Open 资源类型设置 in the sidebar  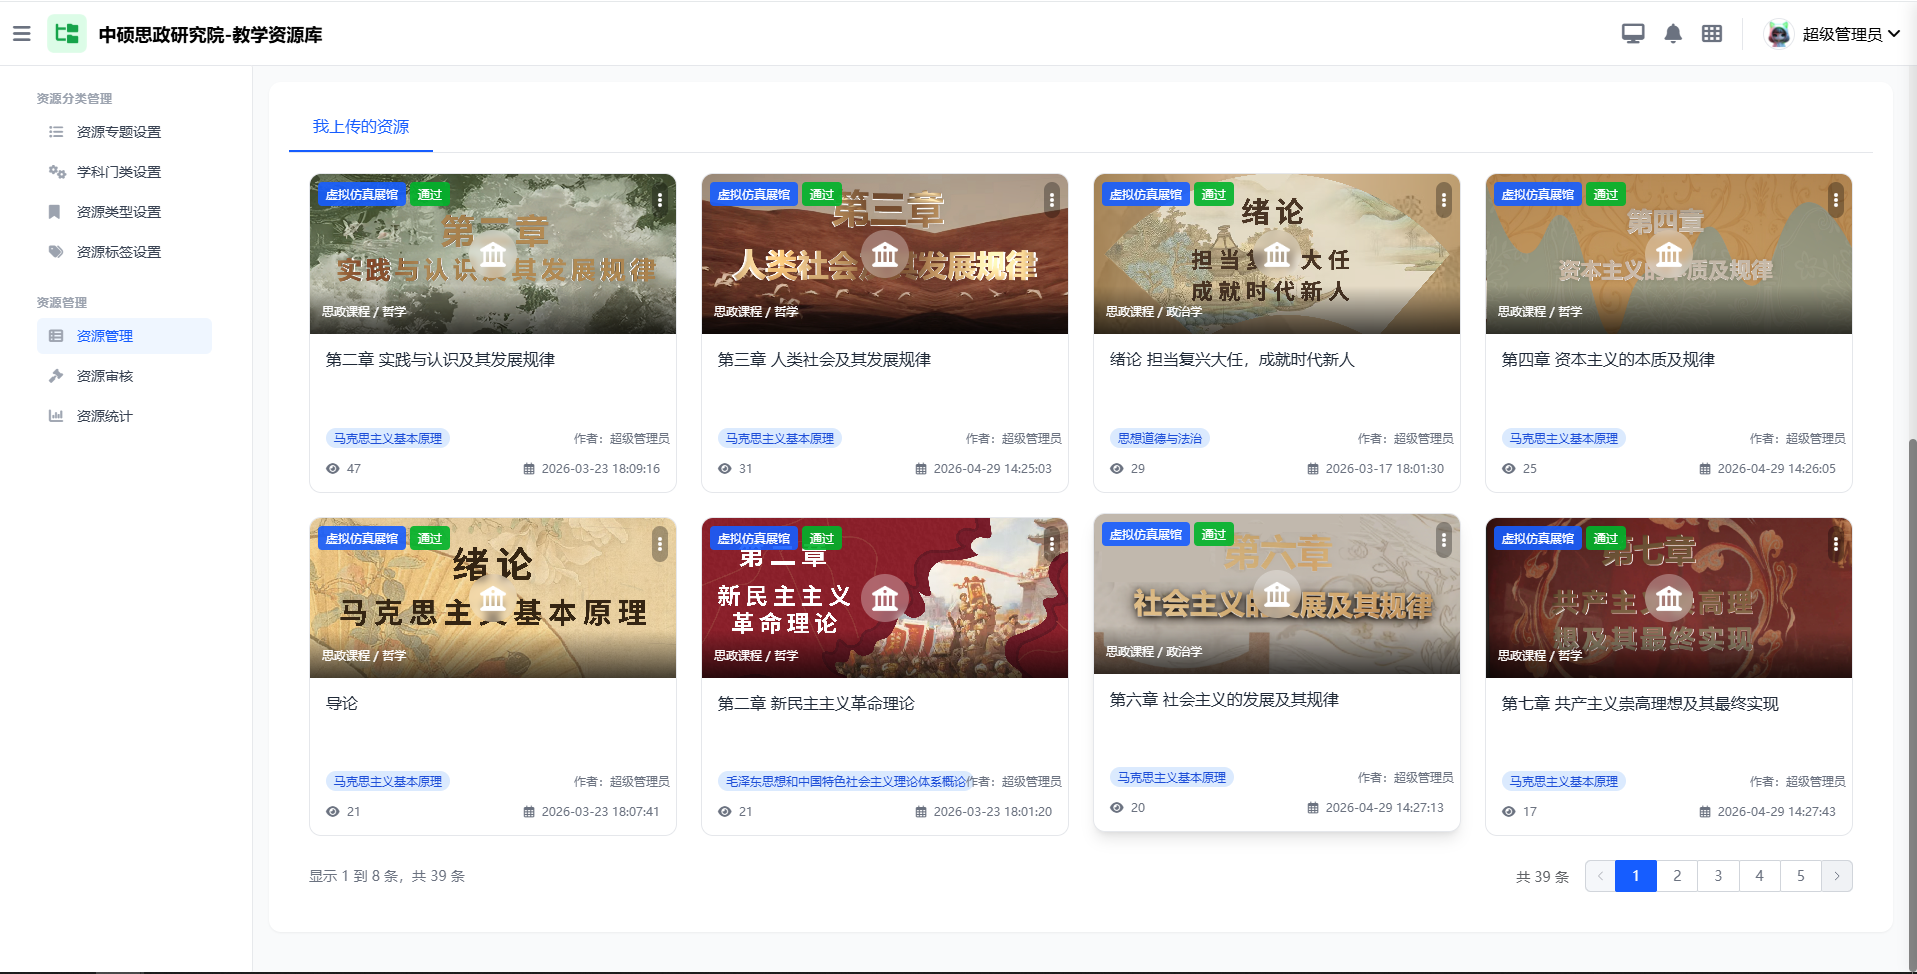click(119, 212)
